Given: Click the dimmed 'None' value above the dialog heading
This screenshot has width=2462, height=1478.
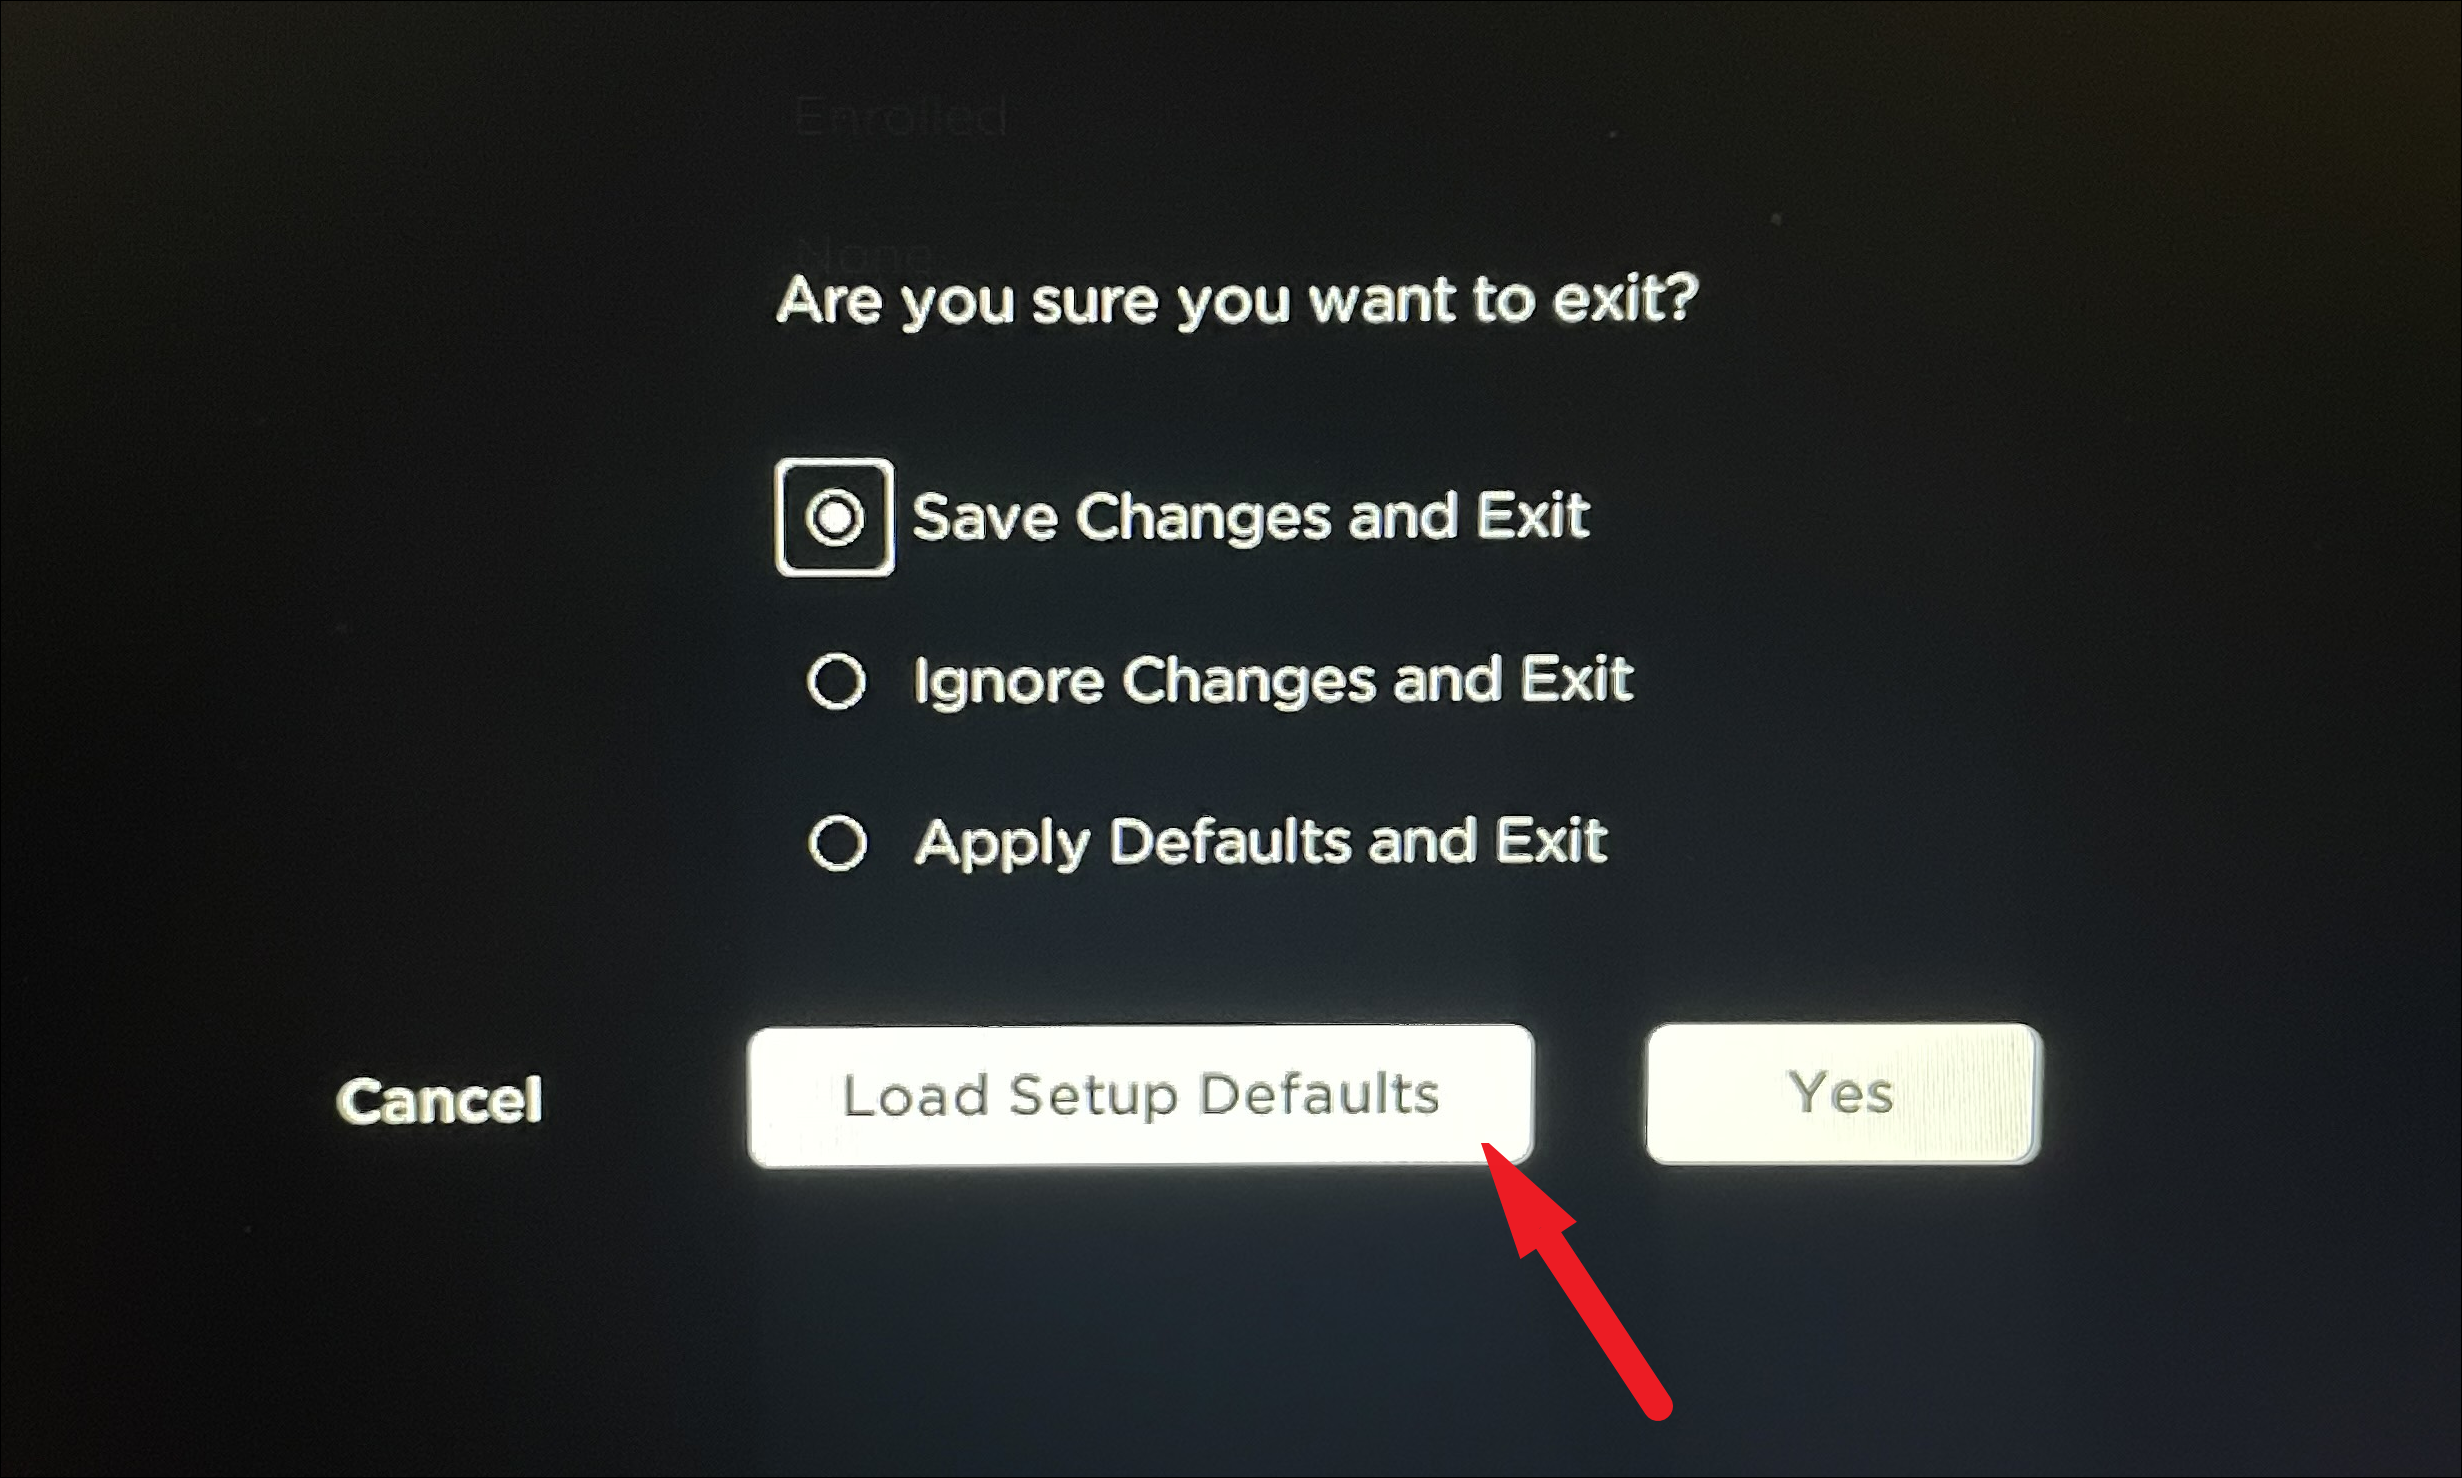Looking at the screenshot, I should tap(866, 254).
